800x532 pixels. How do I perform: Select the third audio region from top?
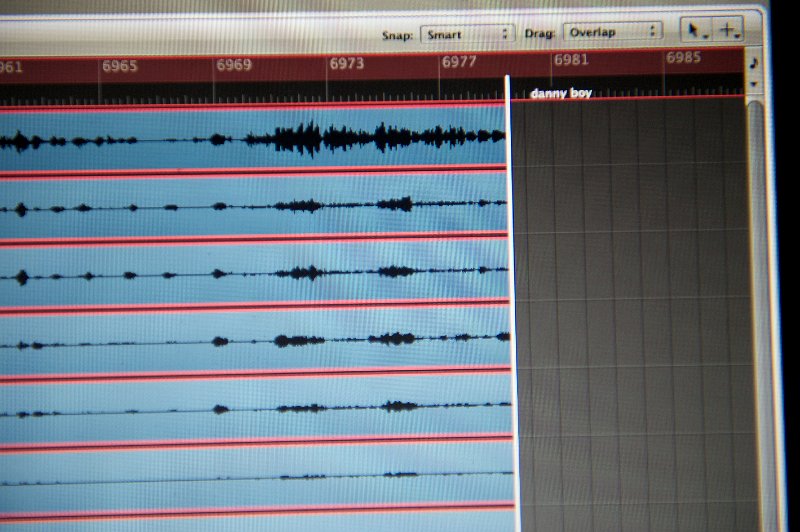[254, 274]
